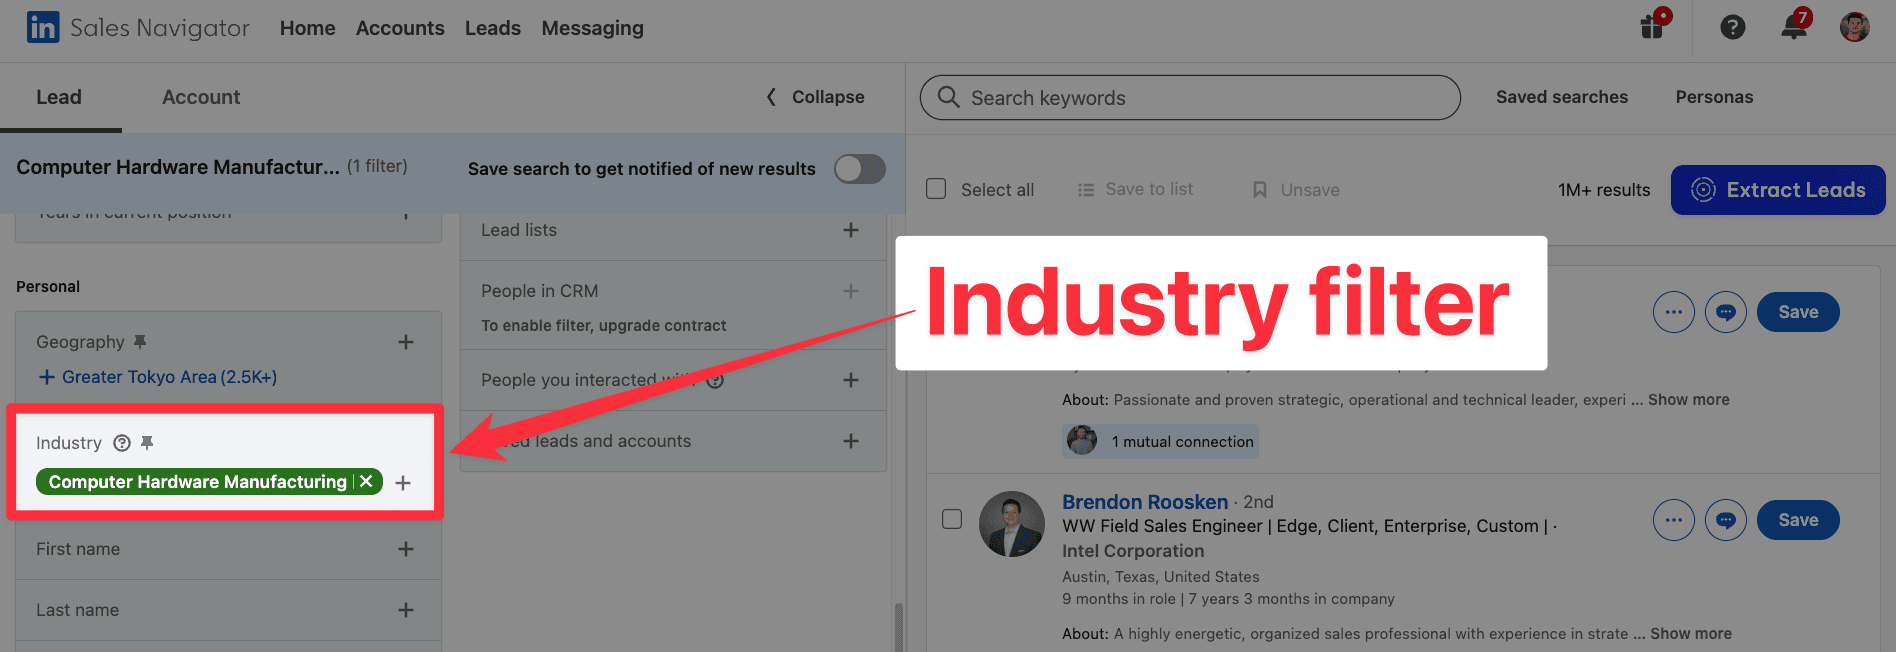Check the Select all checkbox

(x=936, y=189)
